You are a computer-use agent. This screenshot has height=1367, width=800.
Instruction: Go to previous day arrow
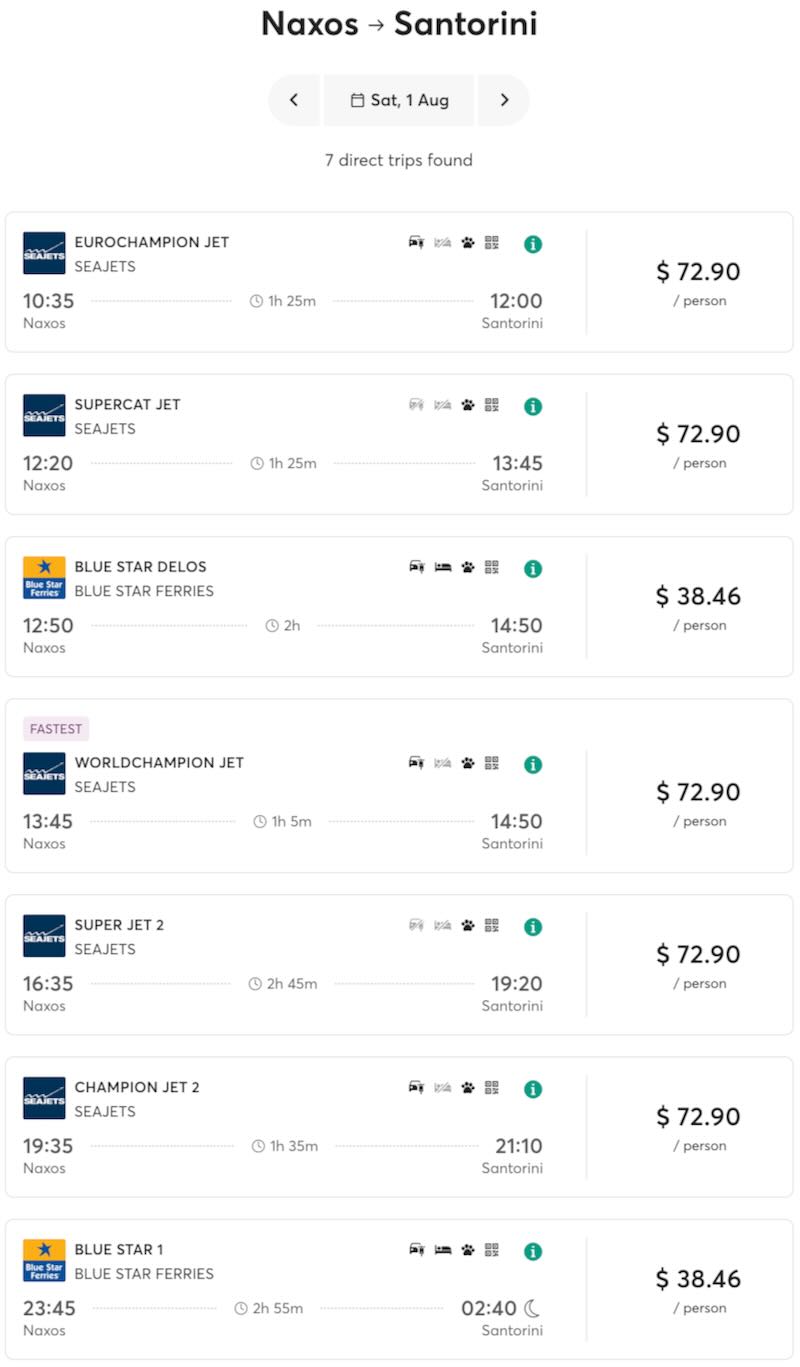[x=294, y=100]
